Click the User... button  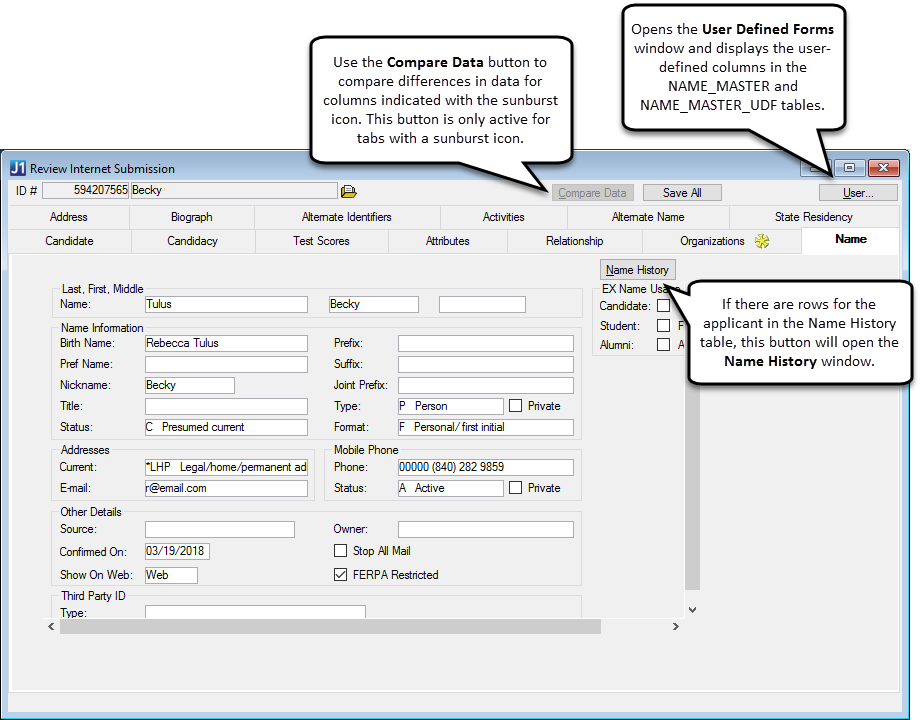click(x=857, y=193)
